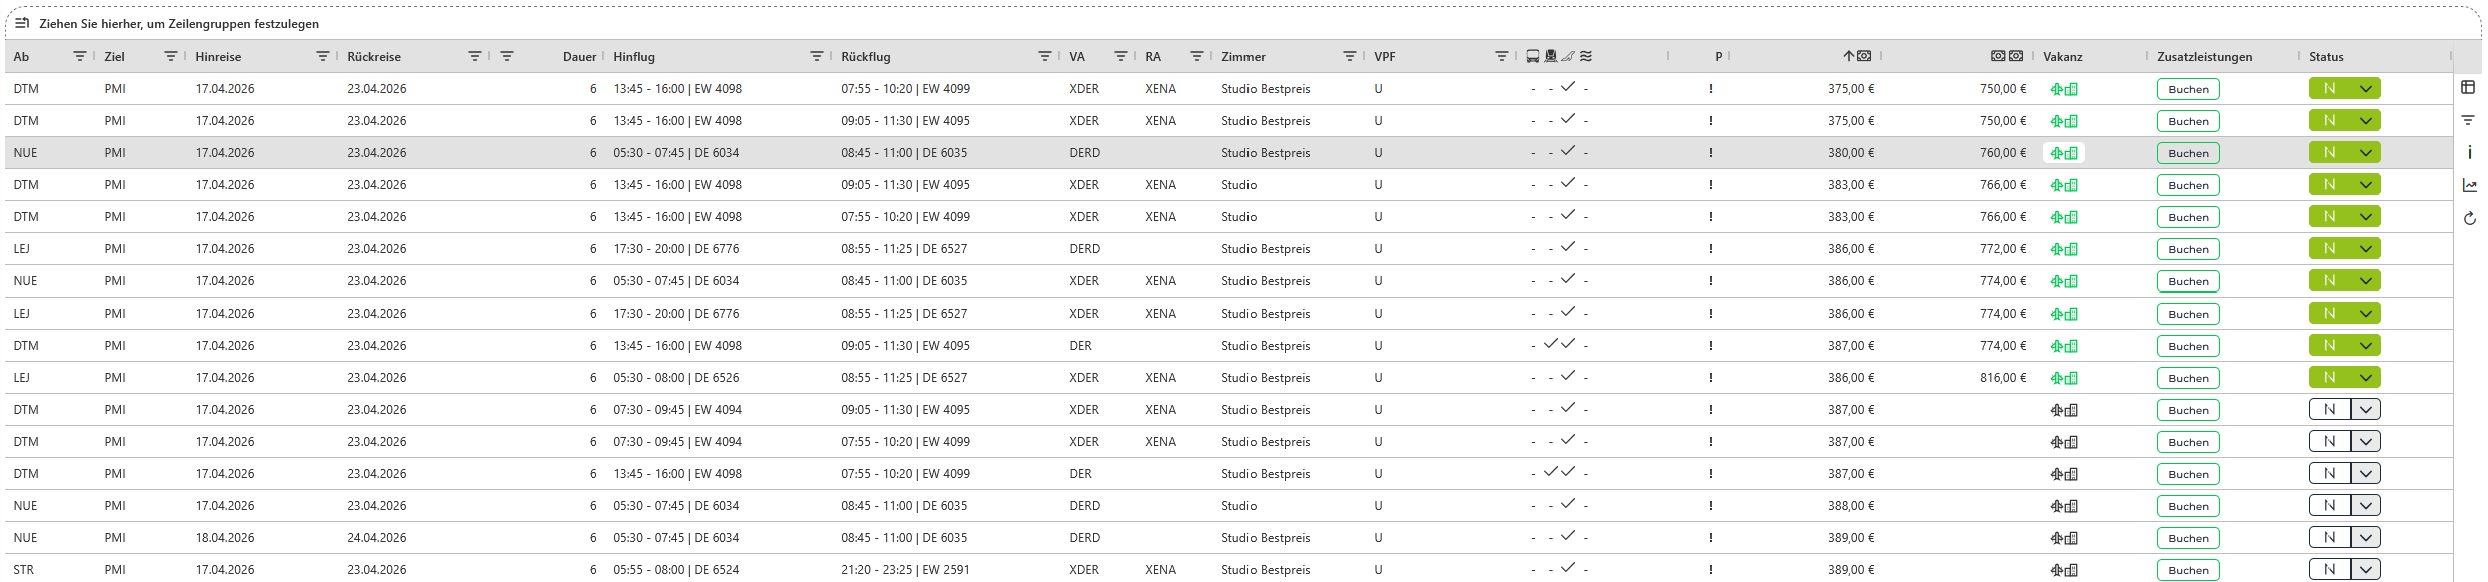The image size is (2488, 582).
Task: Select the cell '18.04.2026'
Action: coord(225,538)
